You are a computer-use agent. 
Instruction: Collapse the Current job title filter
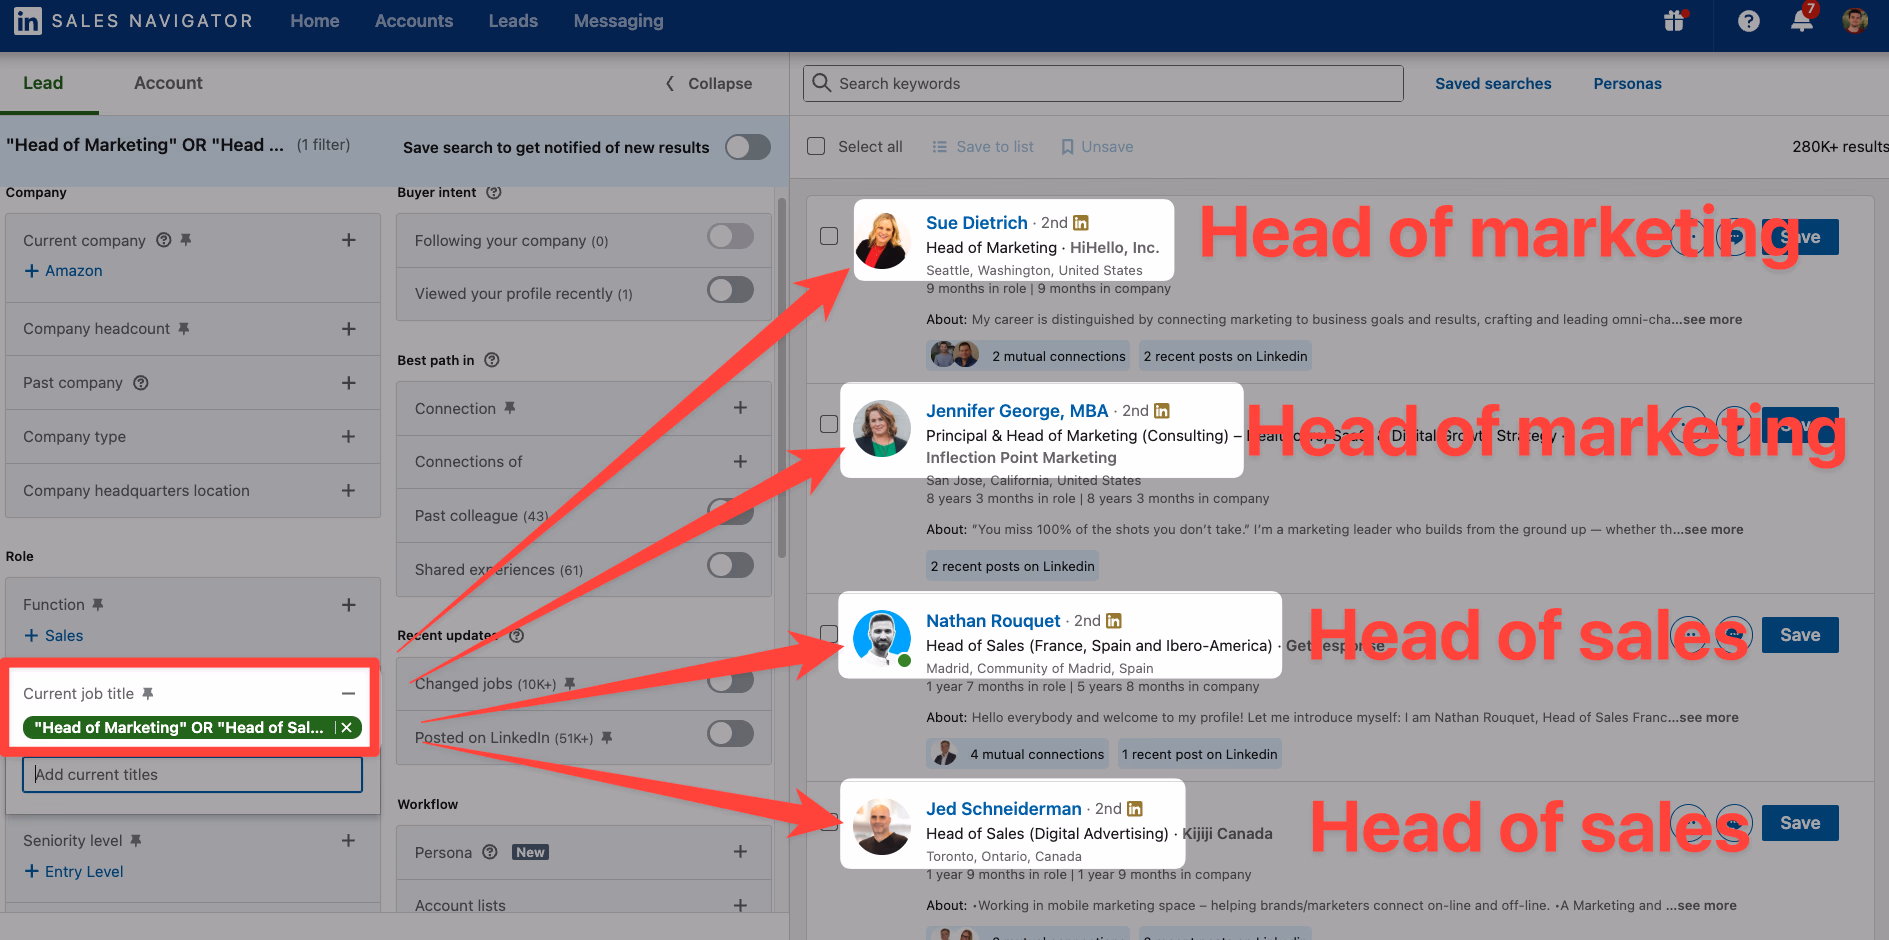(x=349, y=693)
